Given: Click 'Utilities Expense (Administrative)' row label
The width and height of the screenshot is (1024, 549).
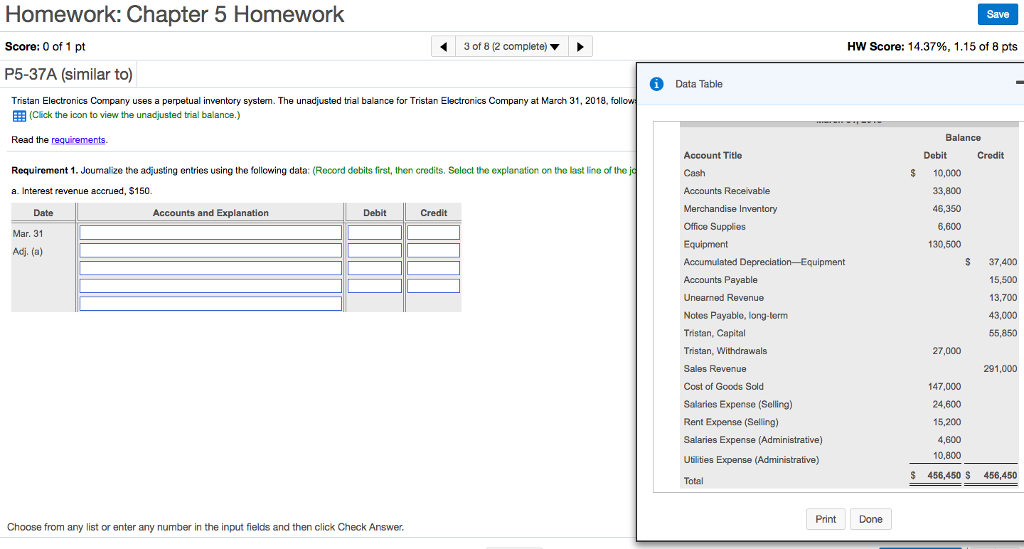Looking at the screenshot, I should coord(751,460).
